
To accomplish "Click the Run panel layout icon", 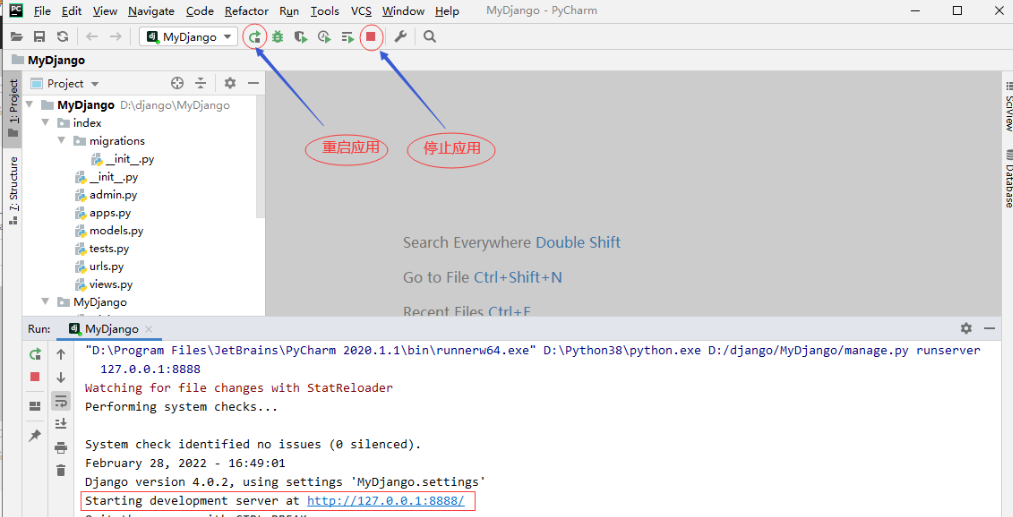I will pos(35,406).
